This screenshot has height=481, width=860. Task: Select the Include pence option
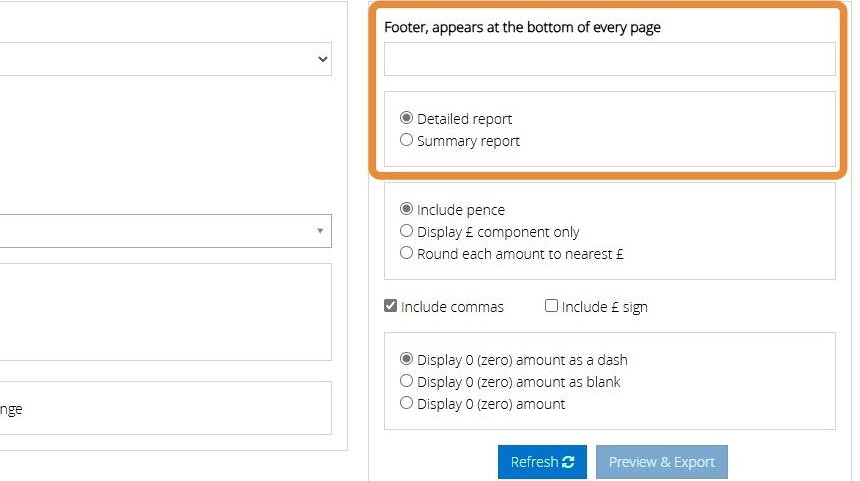407,210
